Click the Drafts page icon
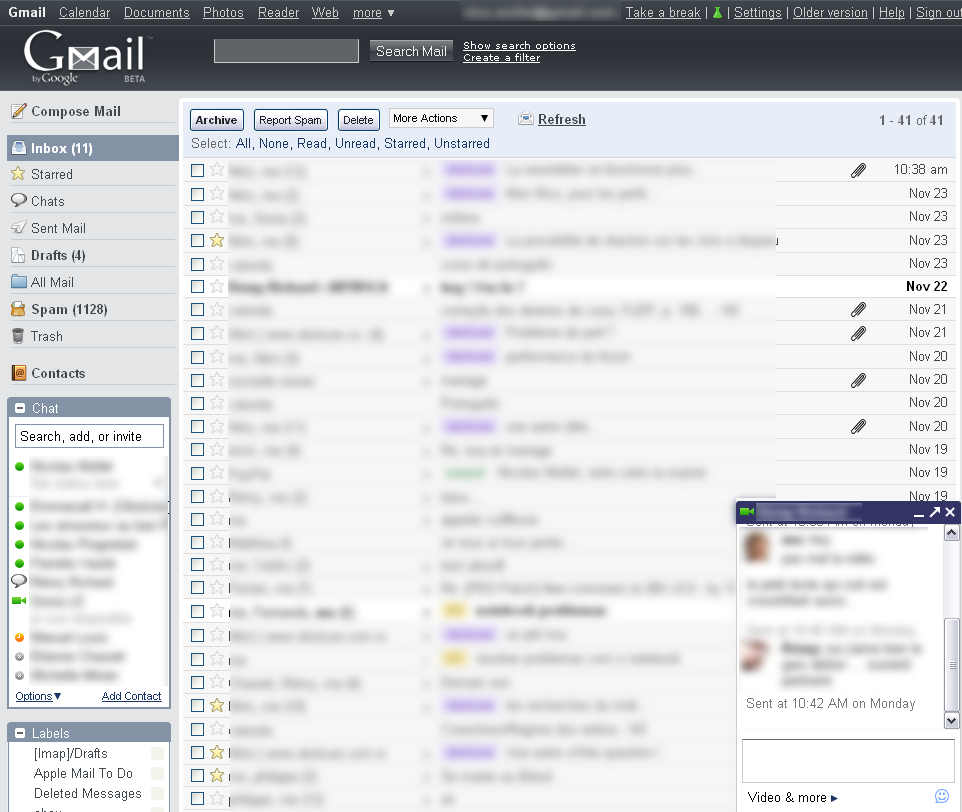 (x=18, y=255)
